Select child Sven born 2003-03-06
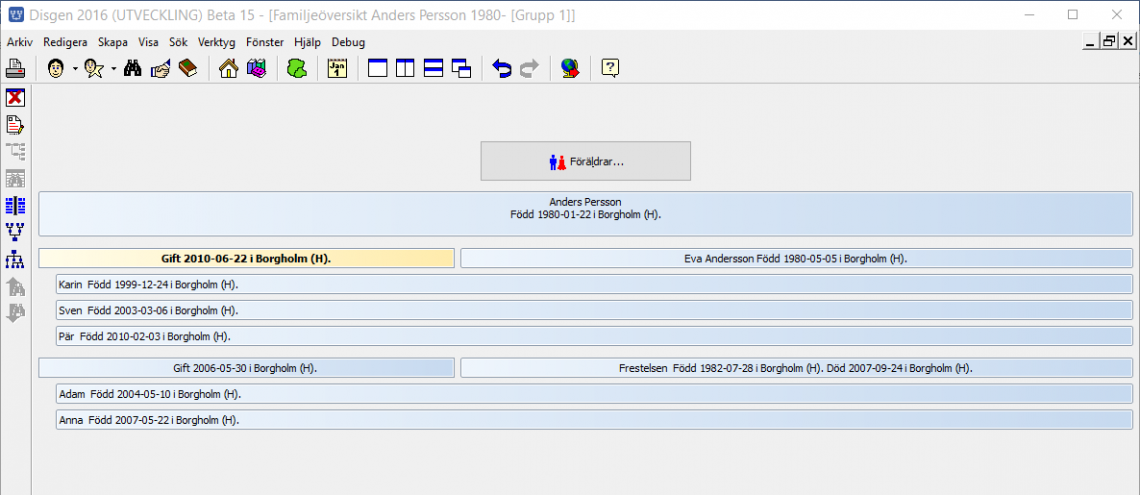The height and width of the screenshot is (495, 1140). [x=594, y=310]
